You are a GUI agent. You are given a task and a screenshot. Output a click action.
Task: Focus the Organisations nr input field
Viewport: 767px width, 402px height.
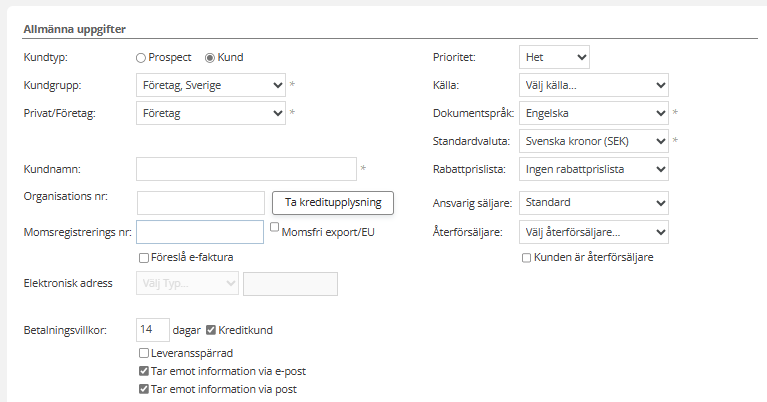pyautogui.click(x=200, y=203)
